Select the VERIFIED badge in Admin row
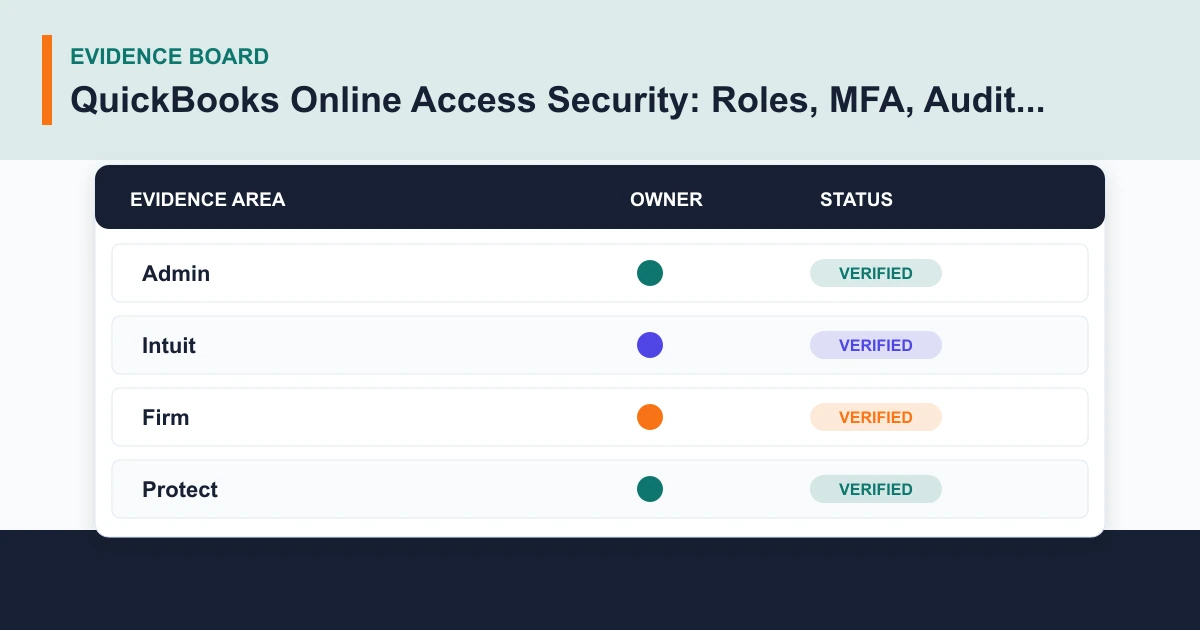The image size is (1200, 630). pyautogui.click(x=876, y=273)
